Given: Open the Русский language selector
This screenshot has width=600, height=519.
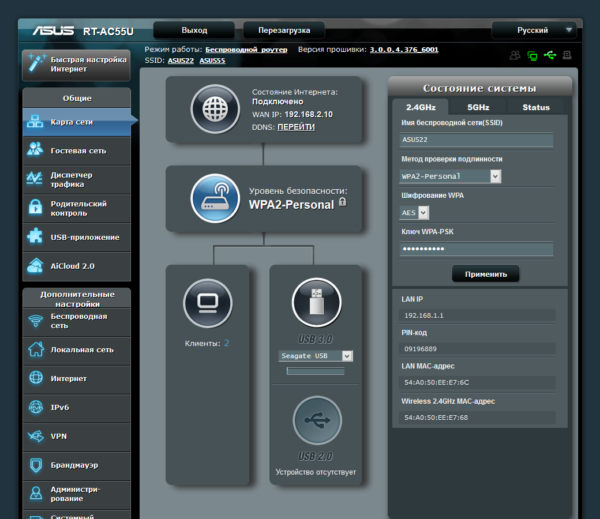Looking at the screenshot, I should tap(535, 30).
